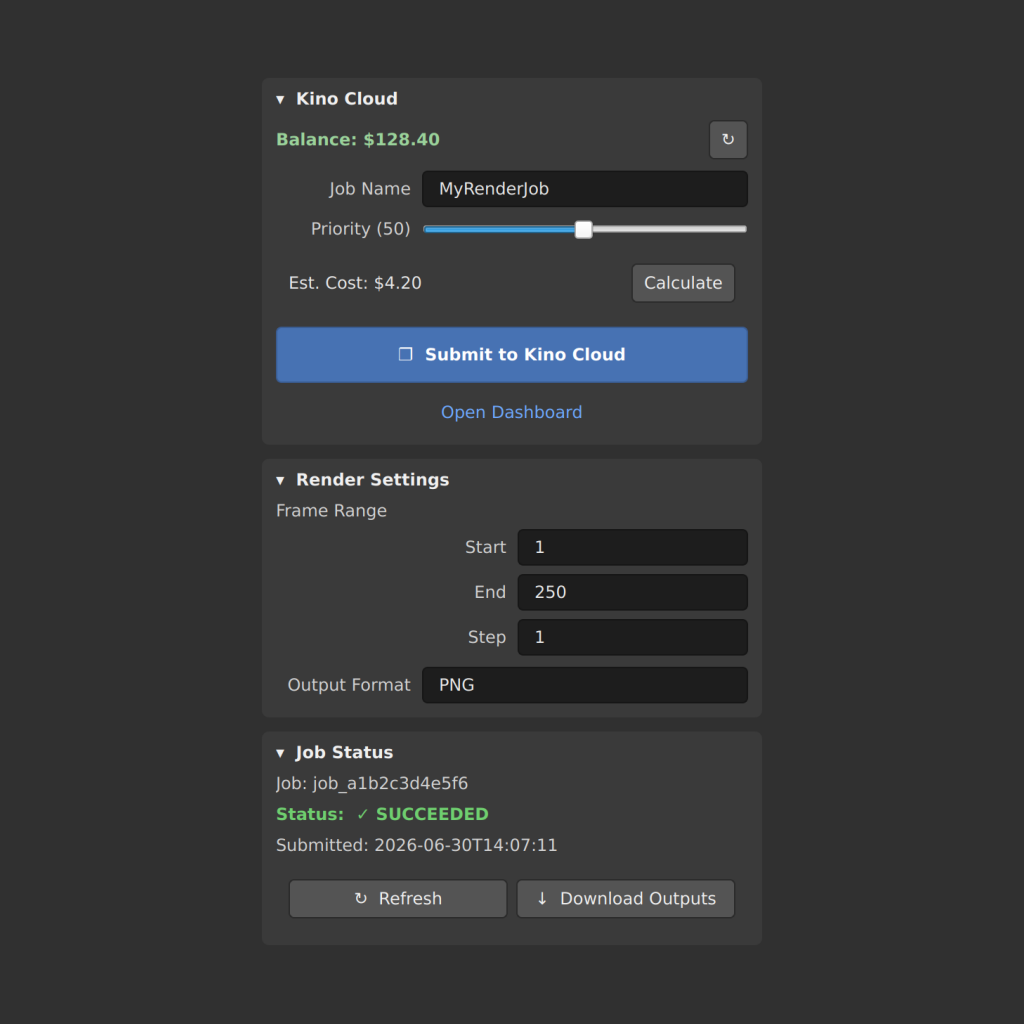Image resolution: width=1024 pixels, height=1024 pixels.
Task: Click the SUCCEEDED status text
Action: click(x=432, y=814)
